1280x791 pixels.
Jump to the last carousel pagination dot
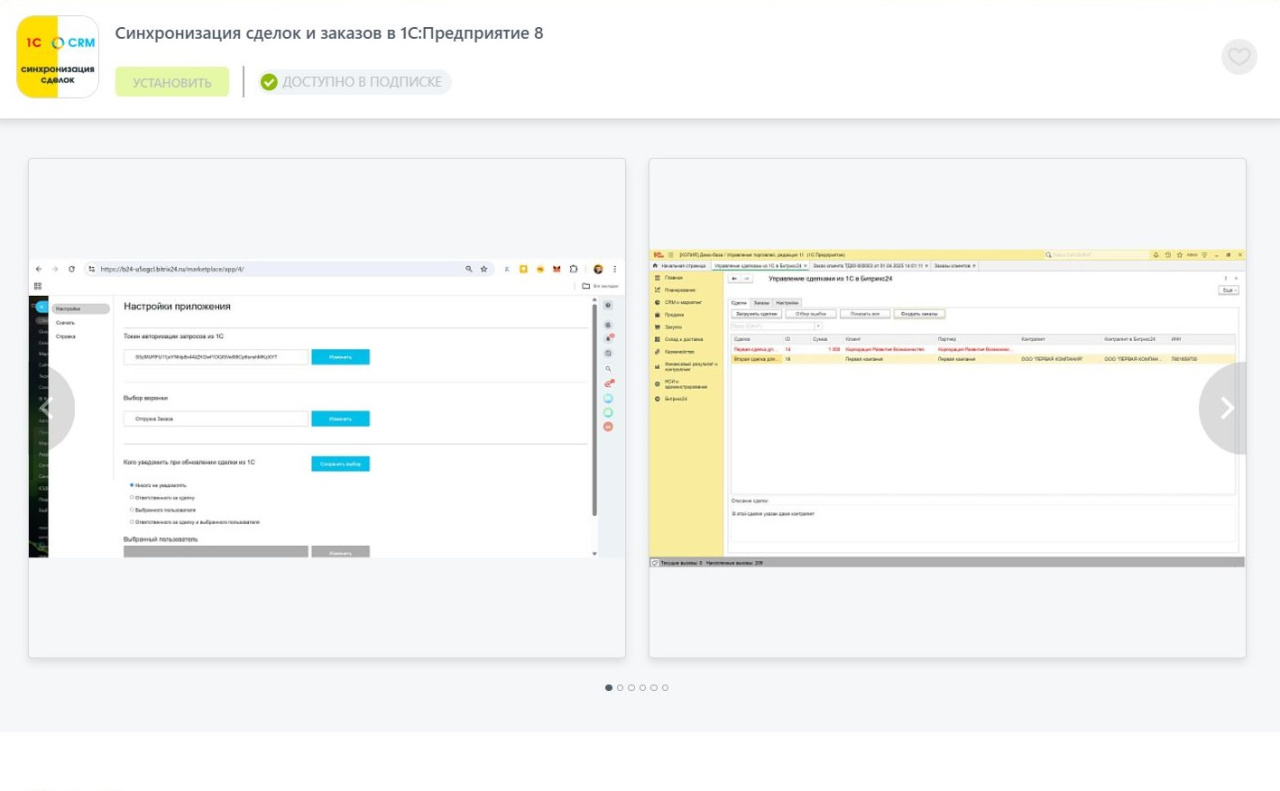click(665, 688)
